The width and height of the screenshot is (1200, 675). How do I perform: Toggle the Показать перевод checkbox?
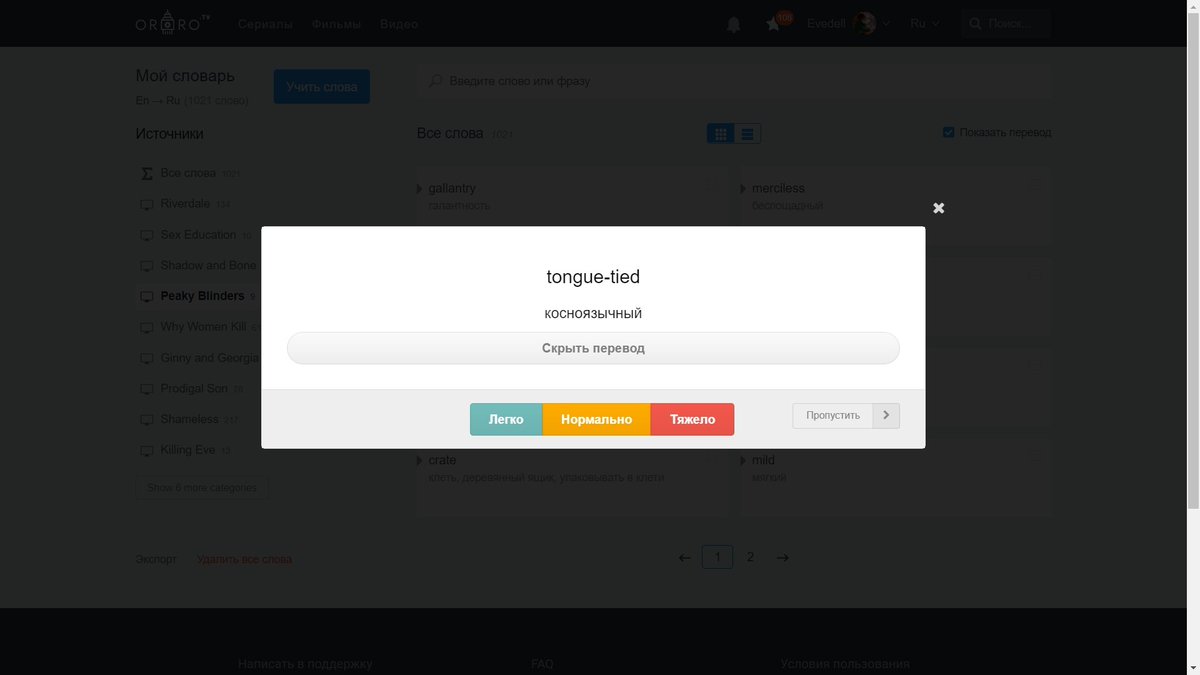(x=948, y=132)
